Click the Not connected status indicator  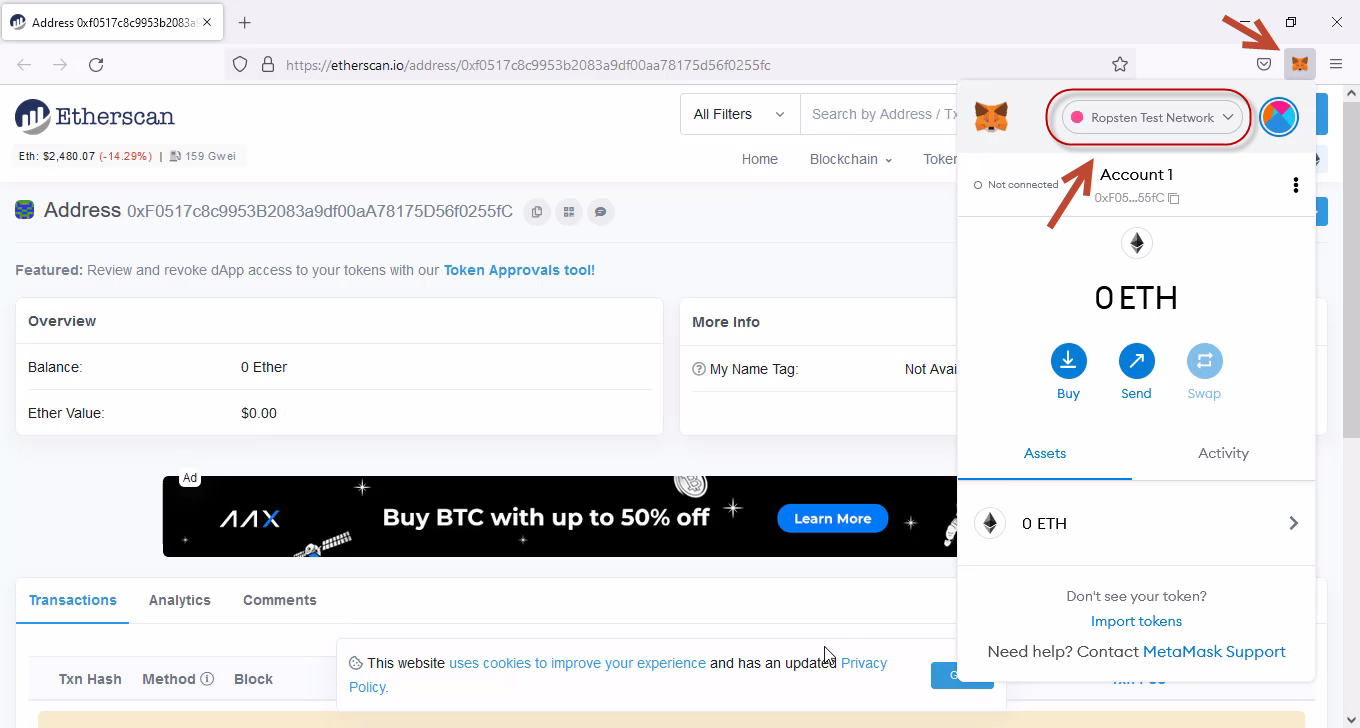coord(1016,185)
